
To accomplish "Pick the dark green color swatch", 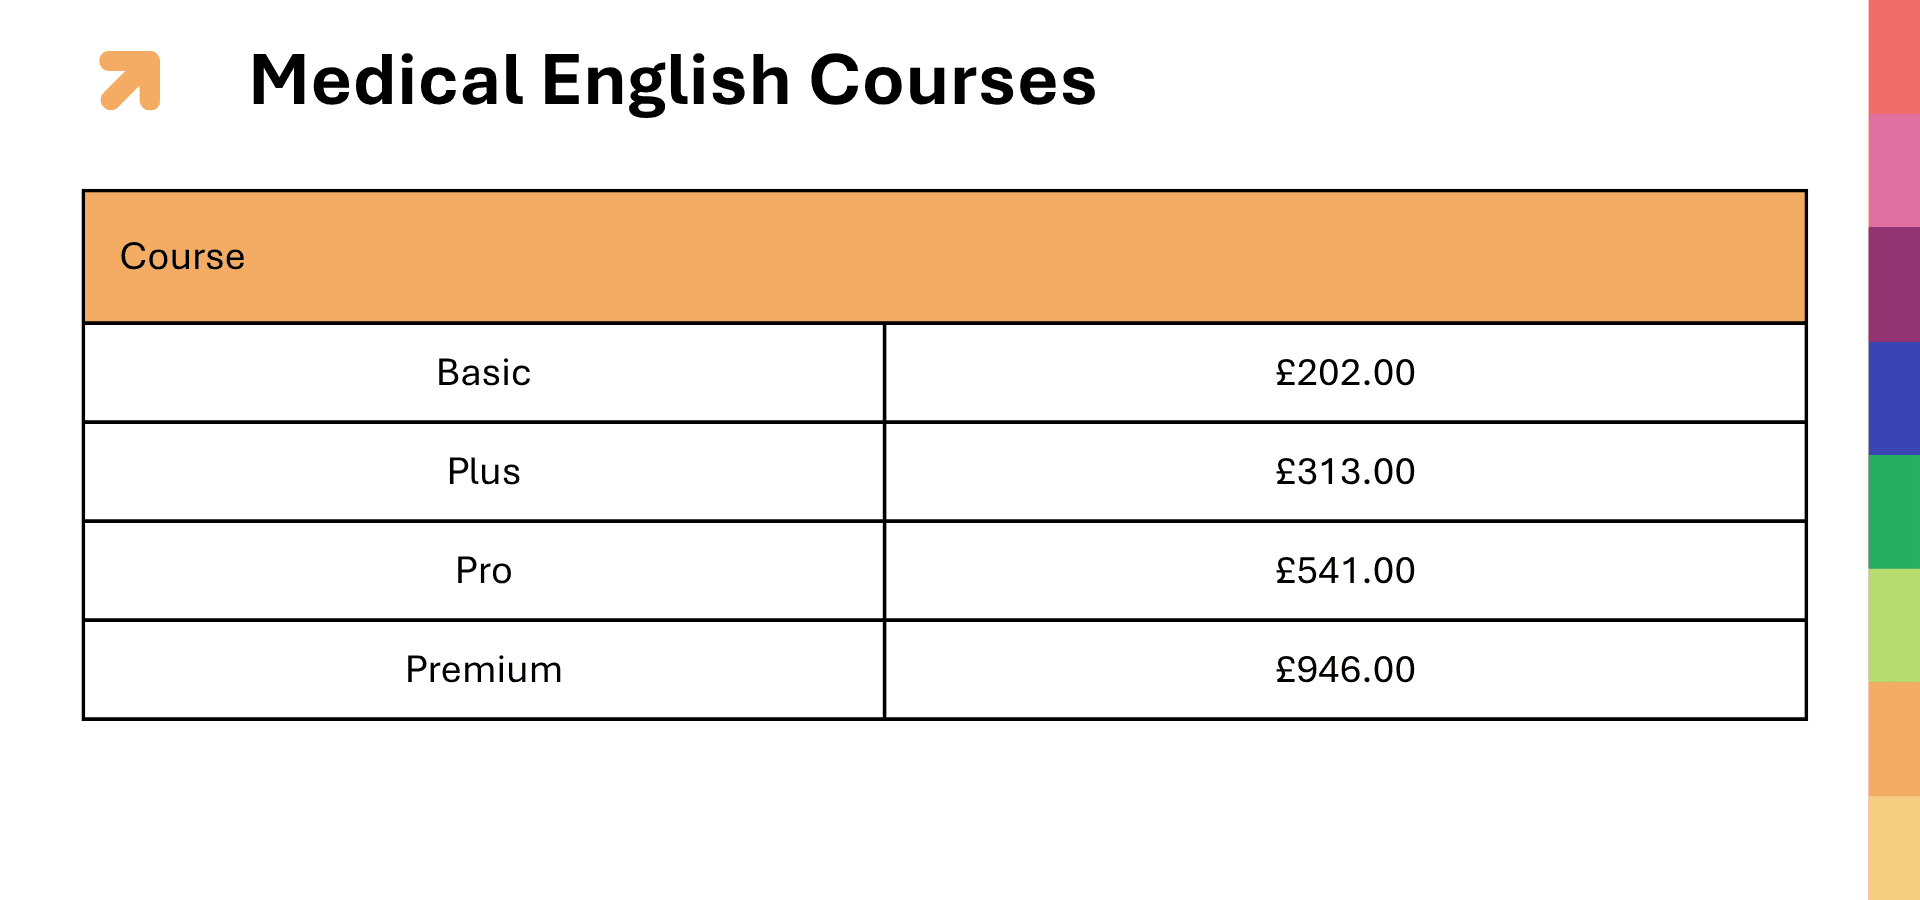I will (1894, 512).
